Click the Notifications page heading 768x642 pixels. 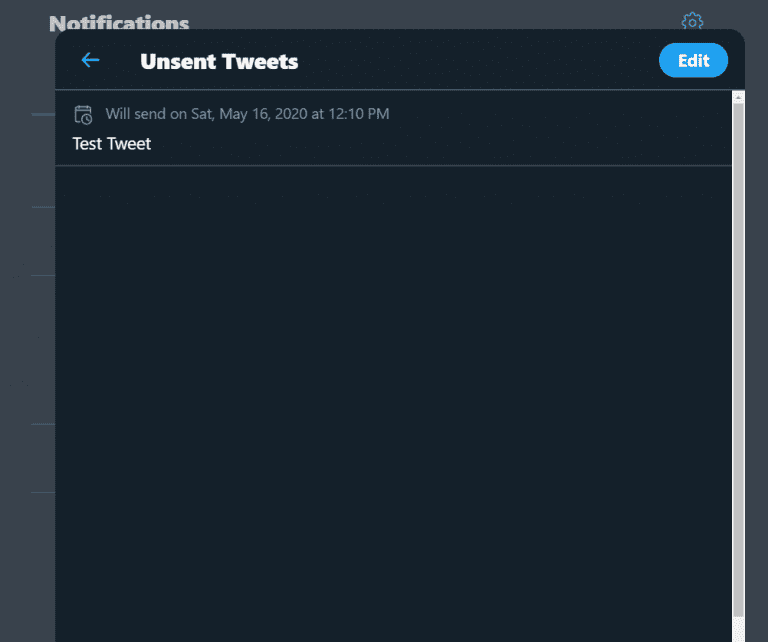[x=119, y=23]
